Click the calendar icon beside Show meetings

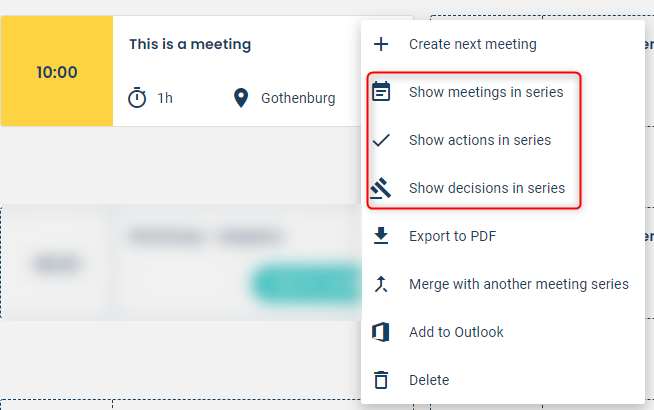(381, 92)
